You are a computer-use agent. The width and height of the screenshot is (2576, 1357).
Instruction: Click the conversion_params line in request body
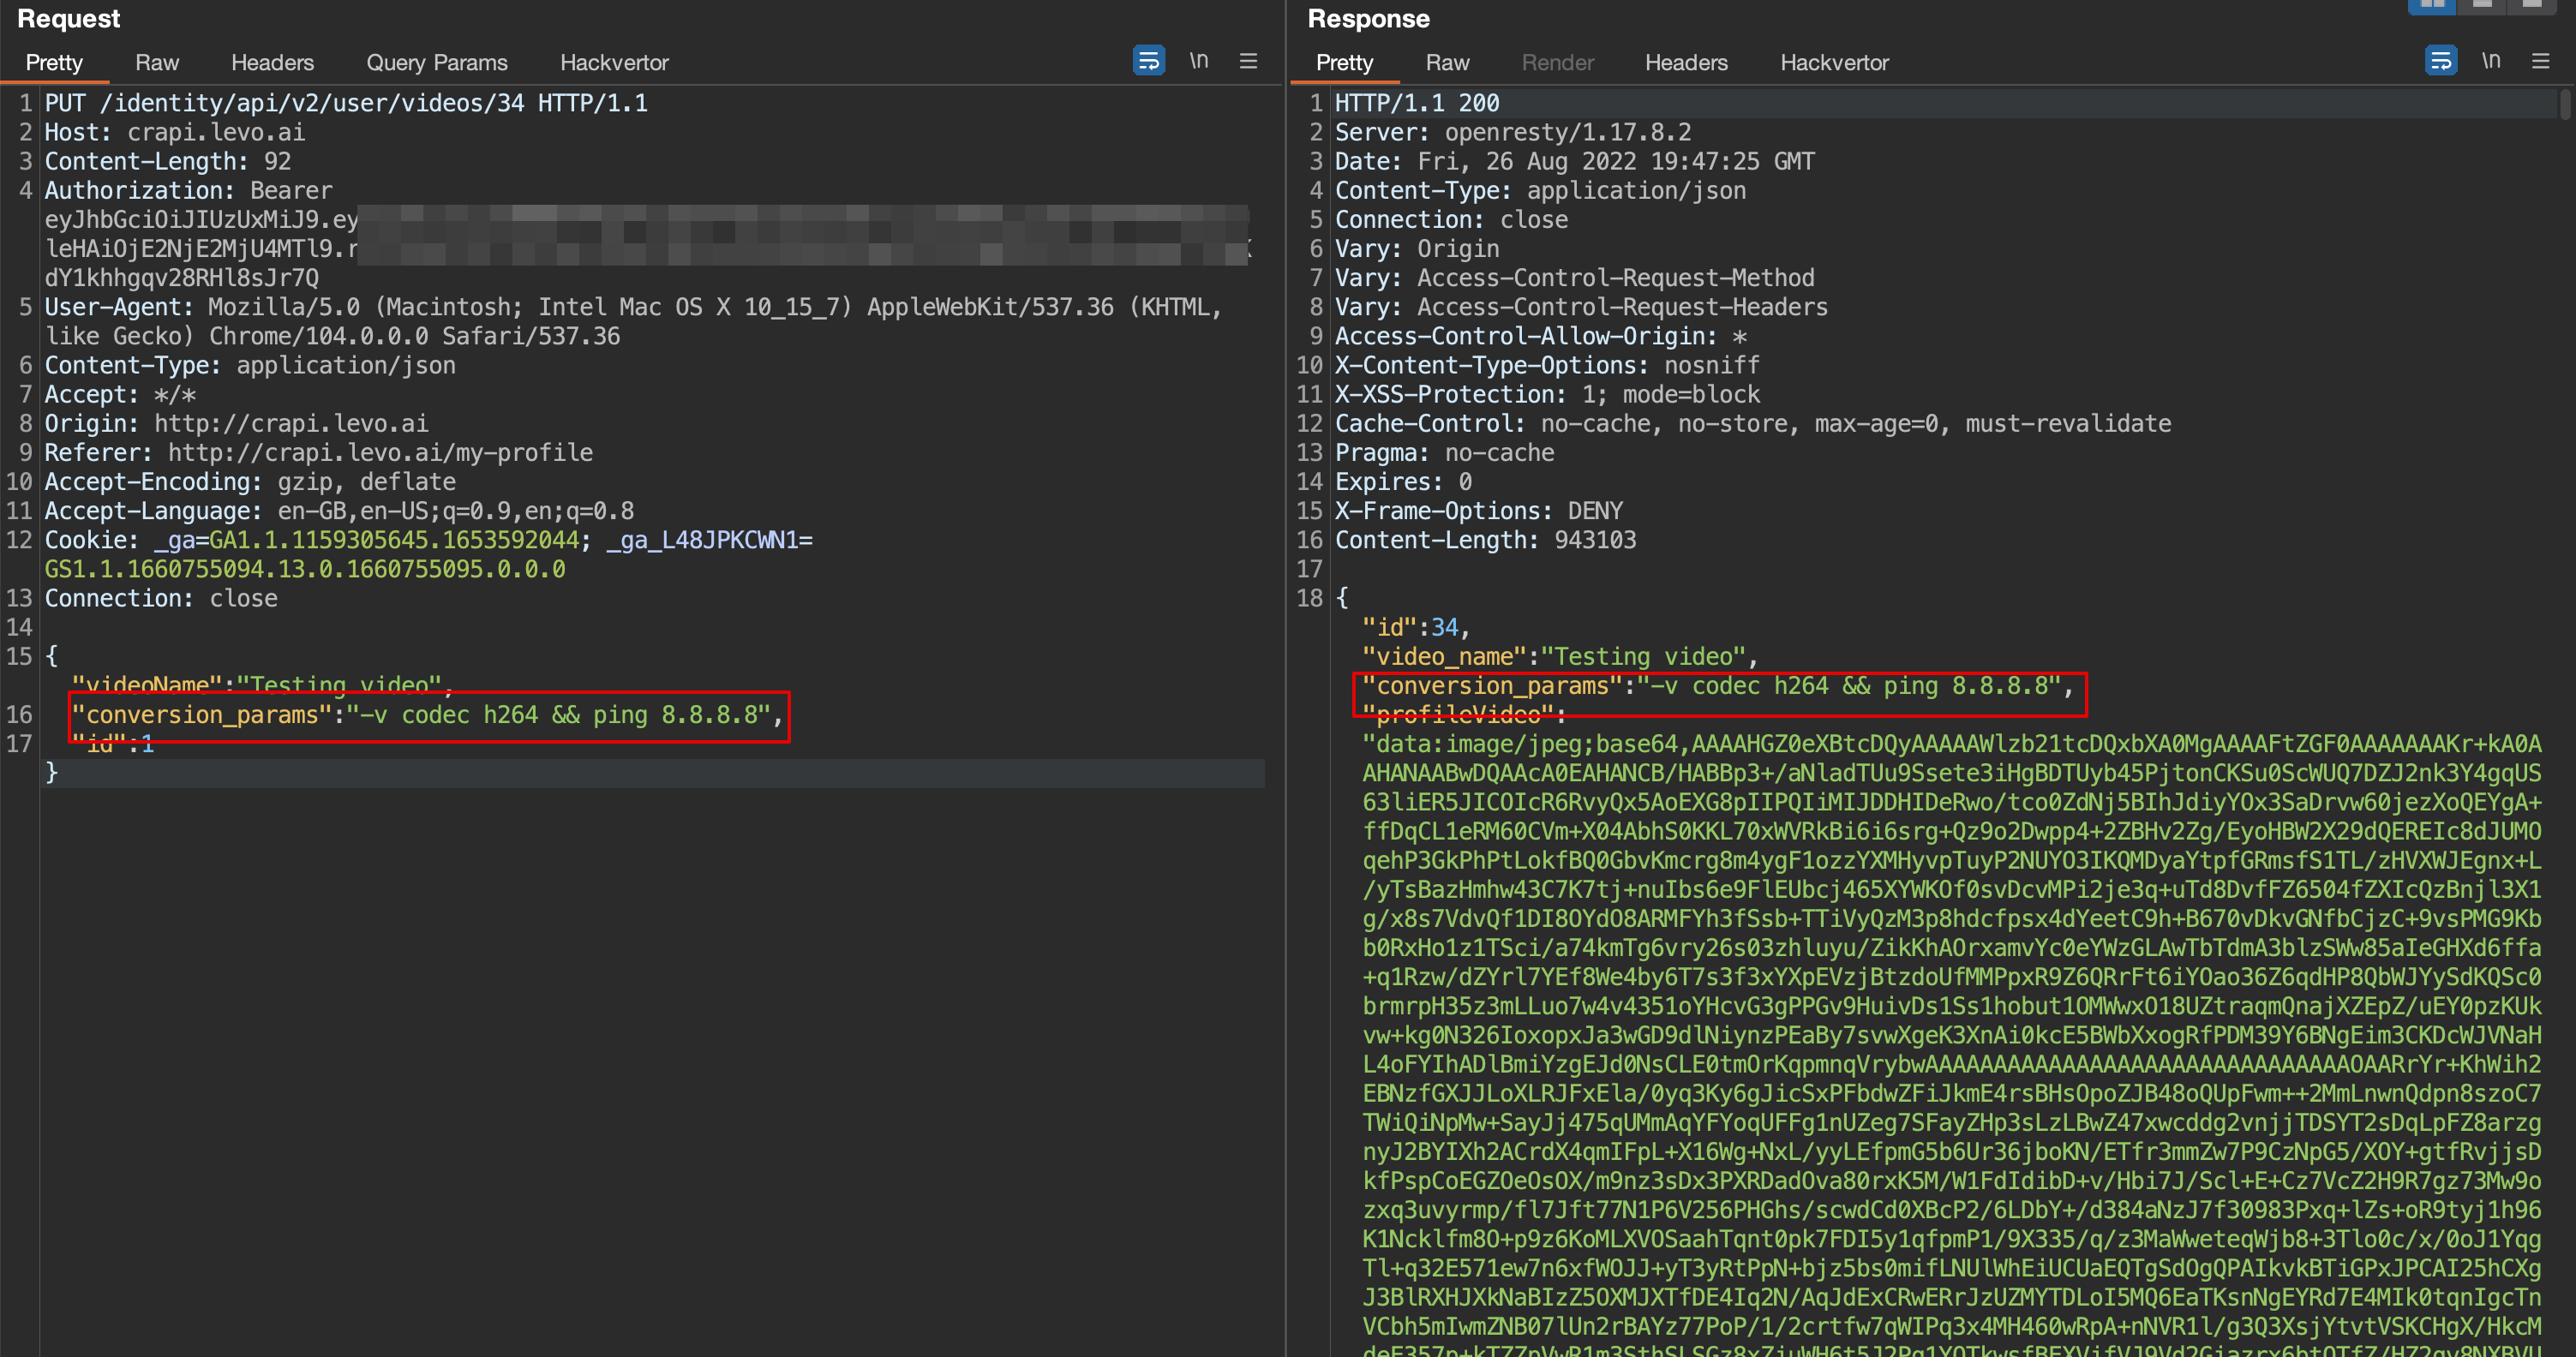[x=426, y=715]
